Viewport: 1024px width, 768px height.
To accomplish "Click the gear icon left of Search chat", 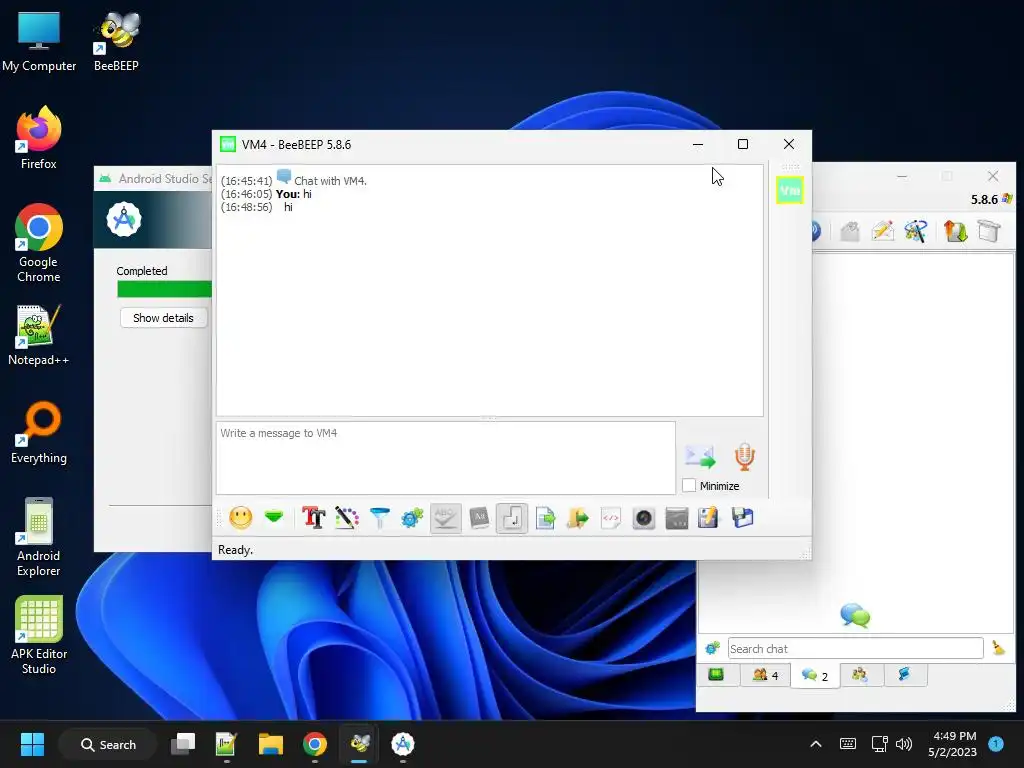I will click(x=712, y=648).
